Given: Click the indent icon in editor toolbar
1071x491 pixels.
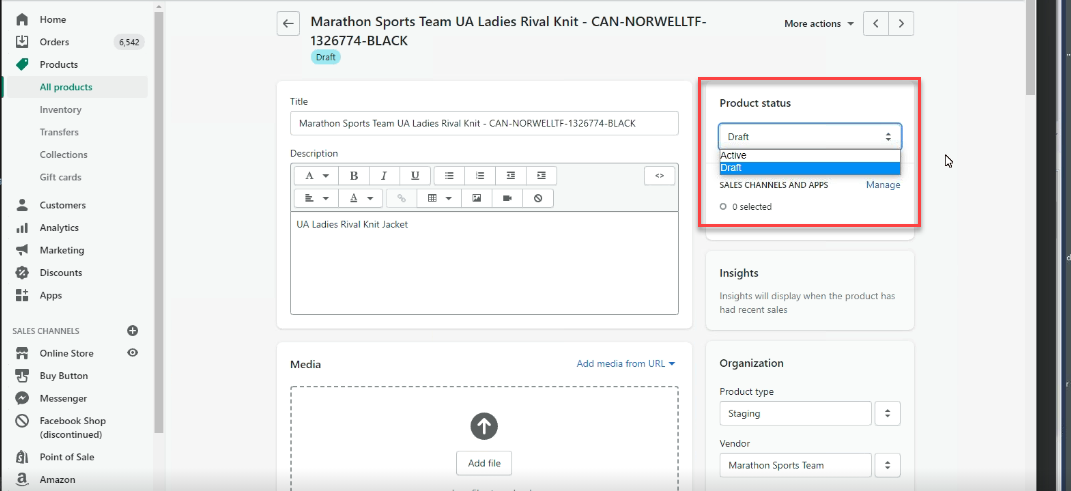Looking at the screenshot, I should pos(542,176).
